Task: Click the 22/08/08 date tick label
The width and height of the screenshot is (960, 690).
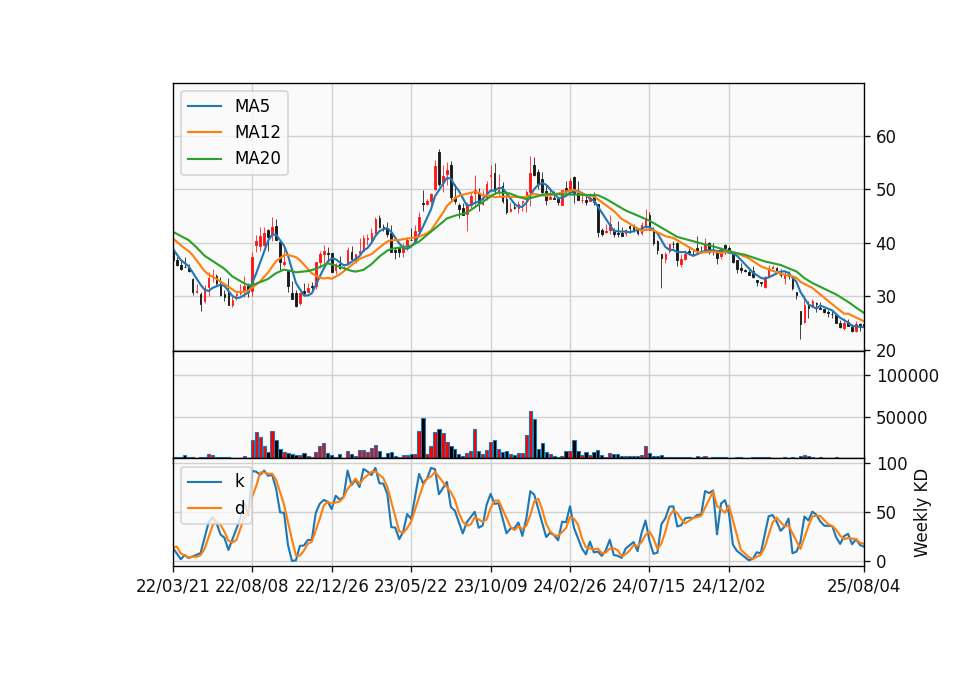Action: [252, 586]
